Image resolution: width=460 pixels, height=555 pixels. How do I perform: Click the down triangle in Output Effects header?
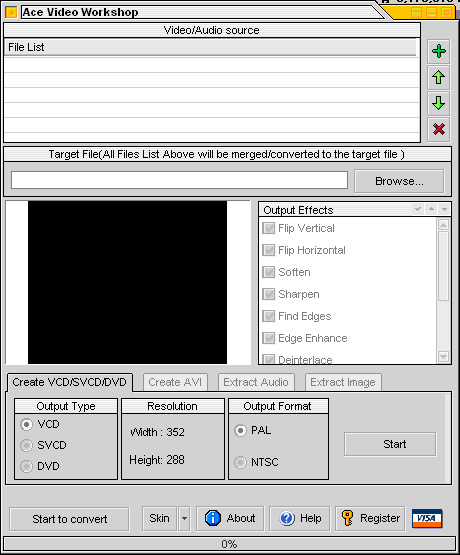(444, 209)
